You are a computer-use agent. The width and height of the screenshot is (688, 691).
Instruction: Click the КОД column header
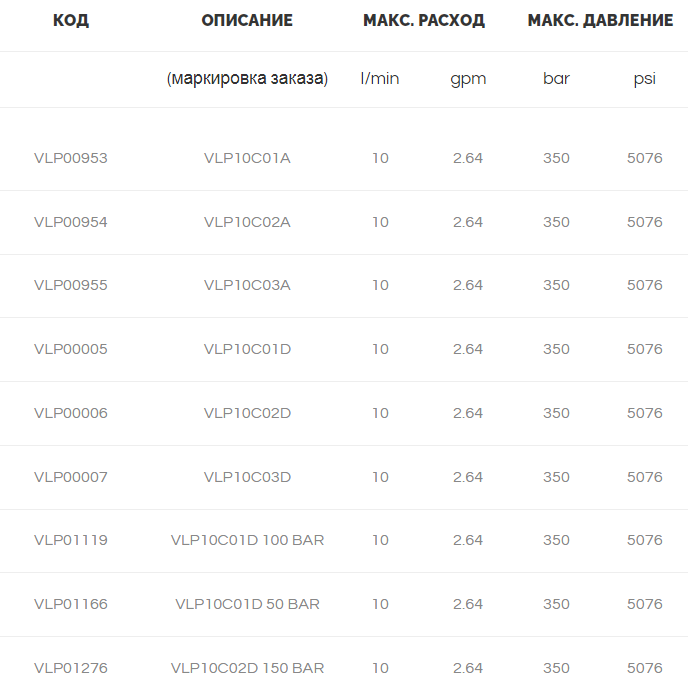point(71,20)
